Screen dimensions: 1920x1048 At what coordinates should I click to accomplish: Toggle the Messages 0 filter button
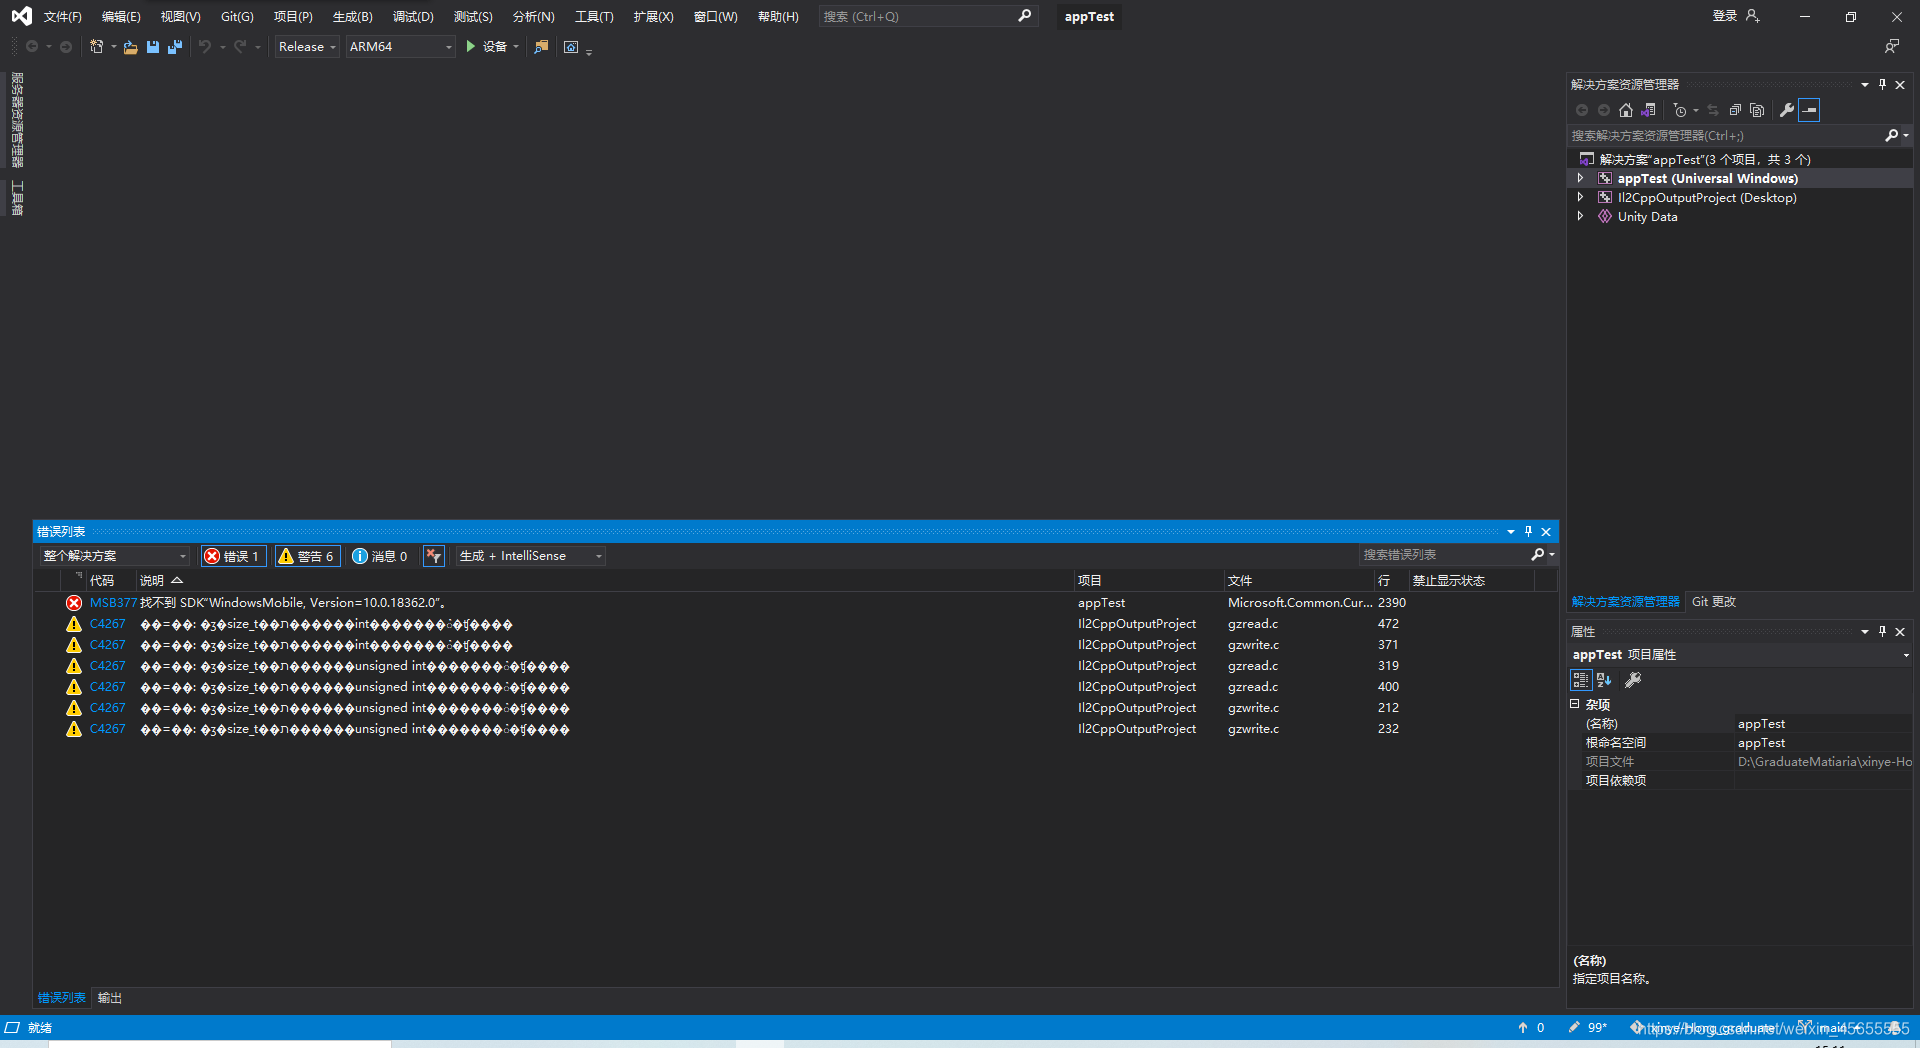(x=380, y=556)
